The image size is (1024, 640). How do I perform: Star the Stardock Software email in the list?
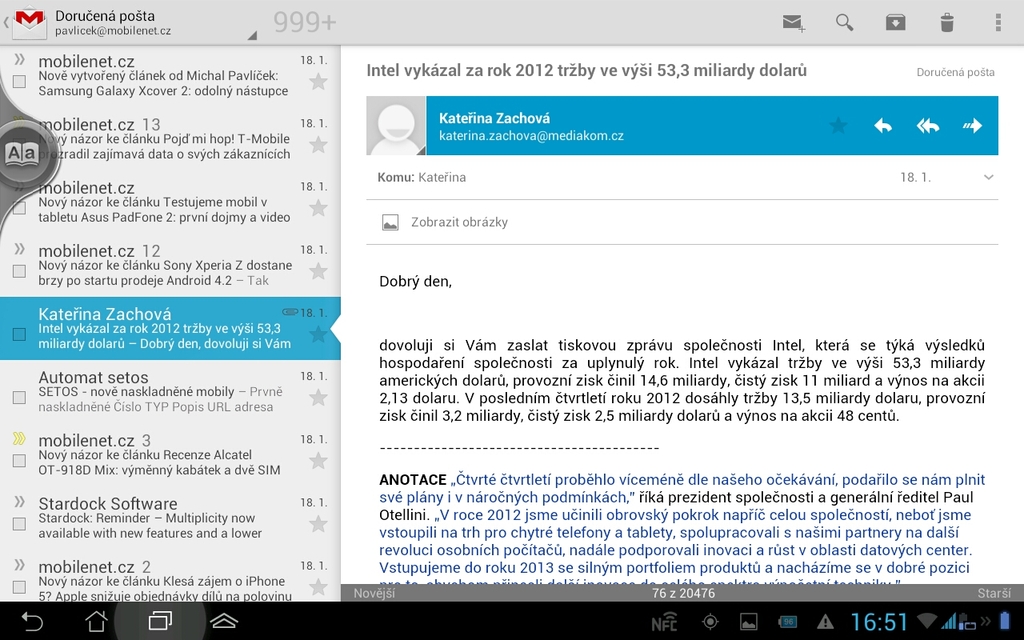coord(317,522)
